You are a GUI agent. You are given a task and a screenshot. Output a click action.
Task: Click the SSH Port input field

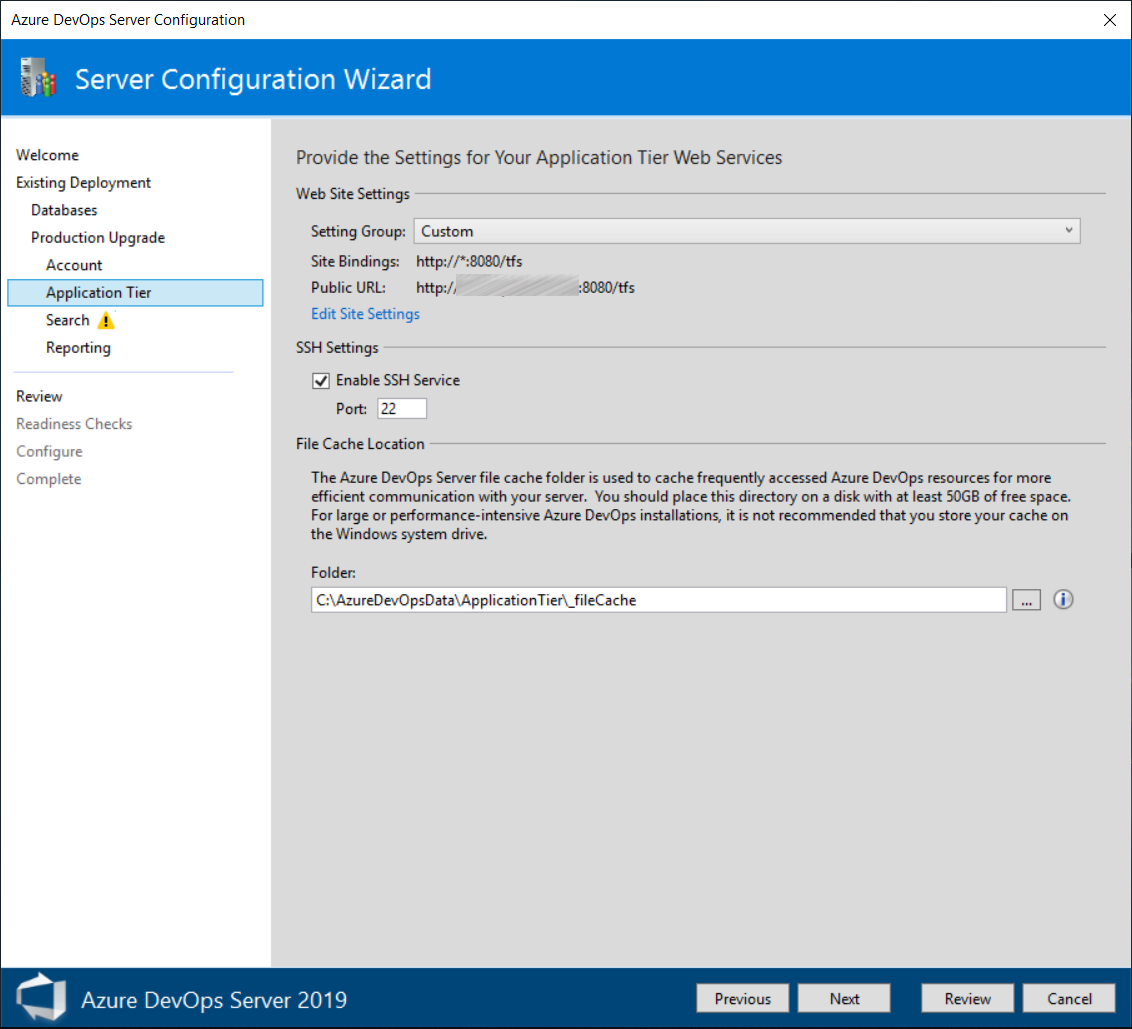402,409
